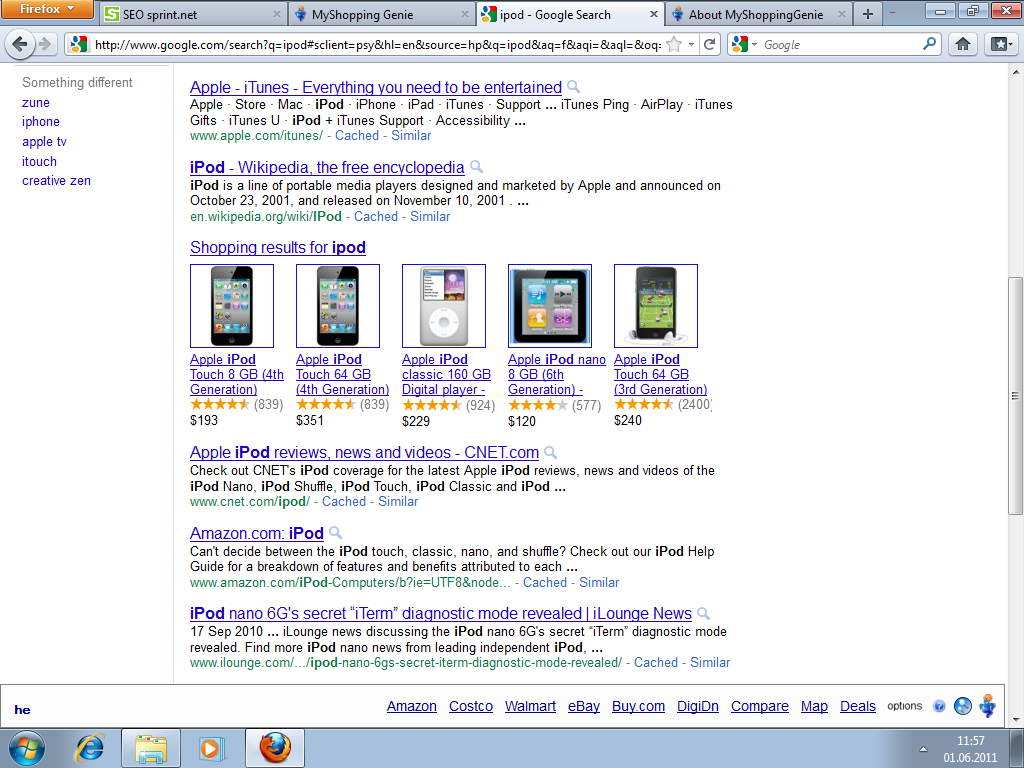Click the blue help icon in Genie bar

coord(939,706)
